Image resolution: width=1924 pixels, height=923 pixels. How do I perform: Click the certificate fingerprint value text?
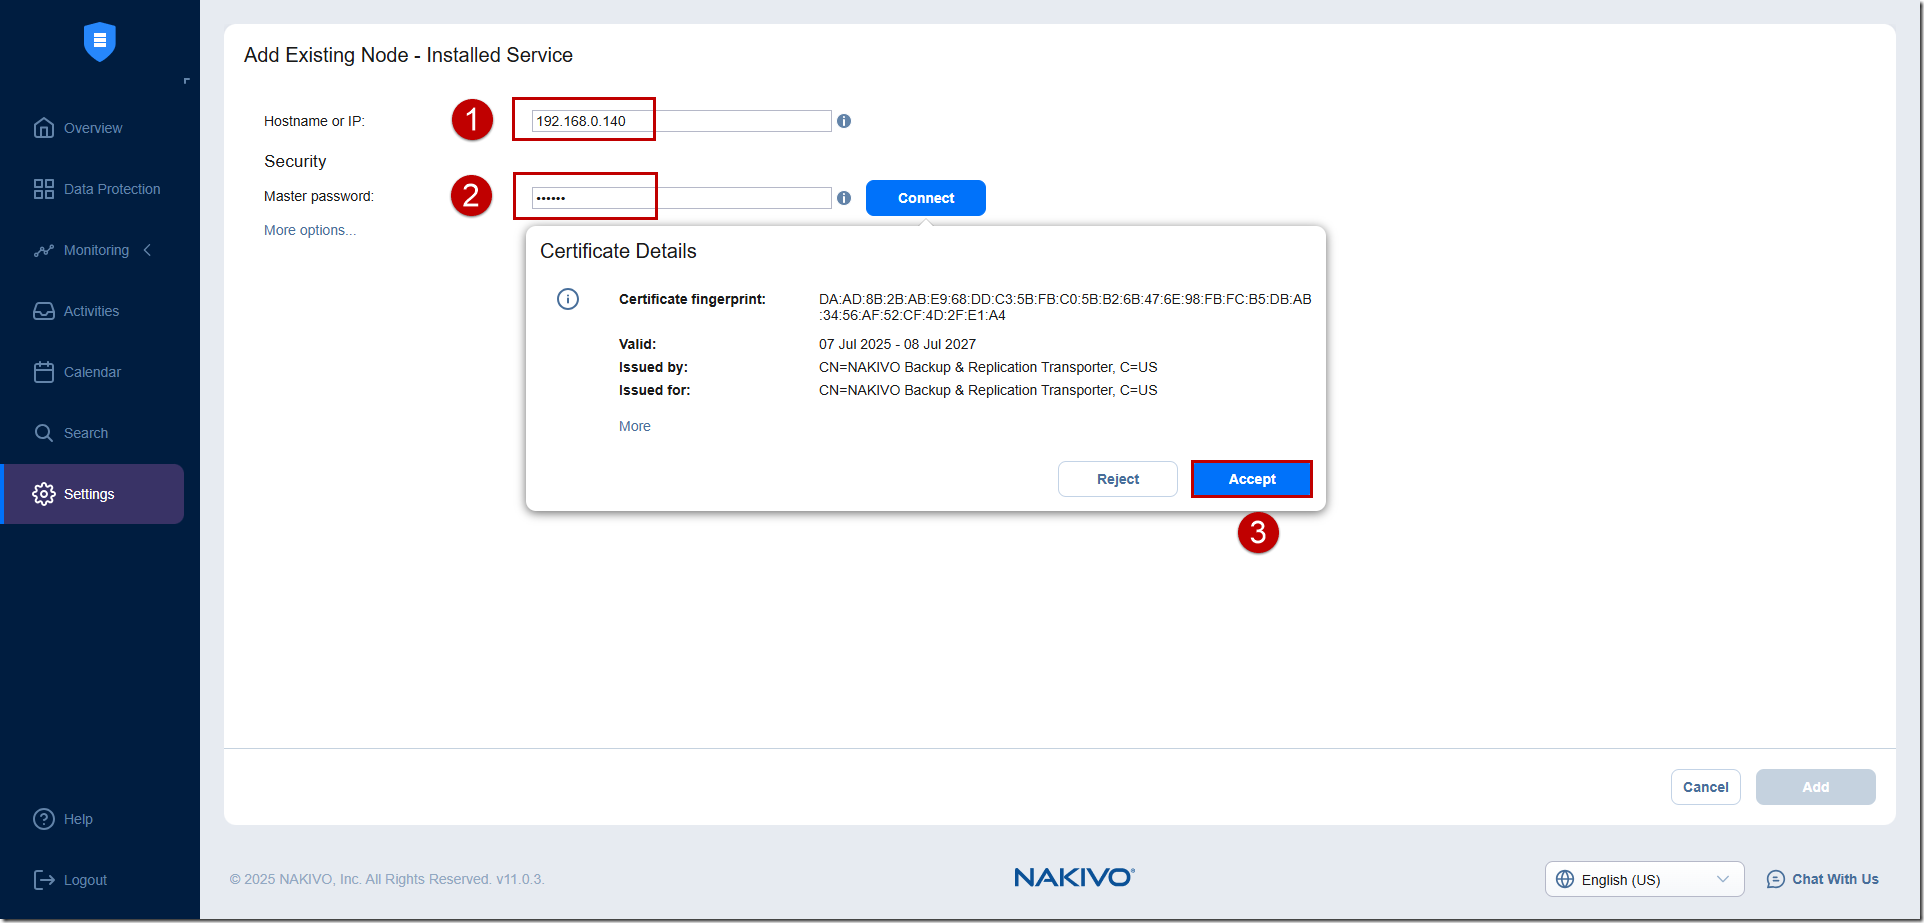1065,307
